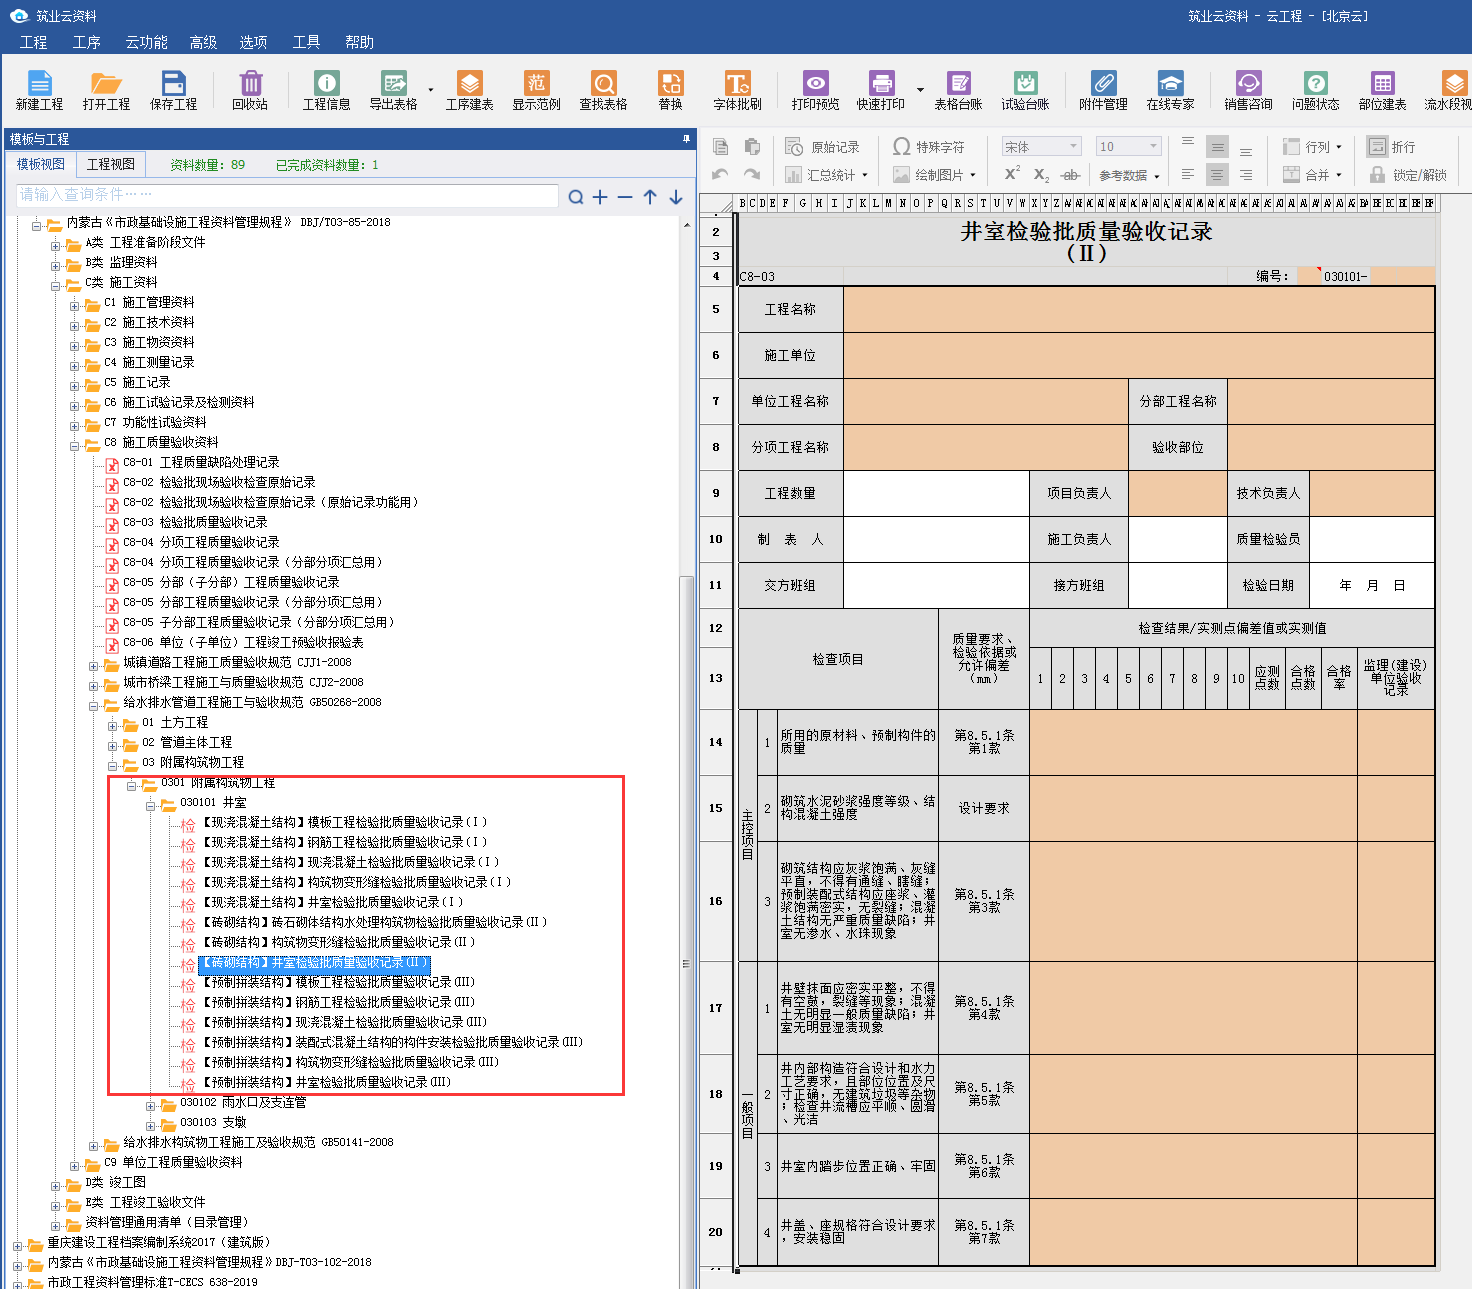Open the 帮助 menu
1472x1289 pixels.
[x=359, y=42]
